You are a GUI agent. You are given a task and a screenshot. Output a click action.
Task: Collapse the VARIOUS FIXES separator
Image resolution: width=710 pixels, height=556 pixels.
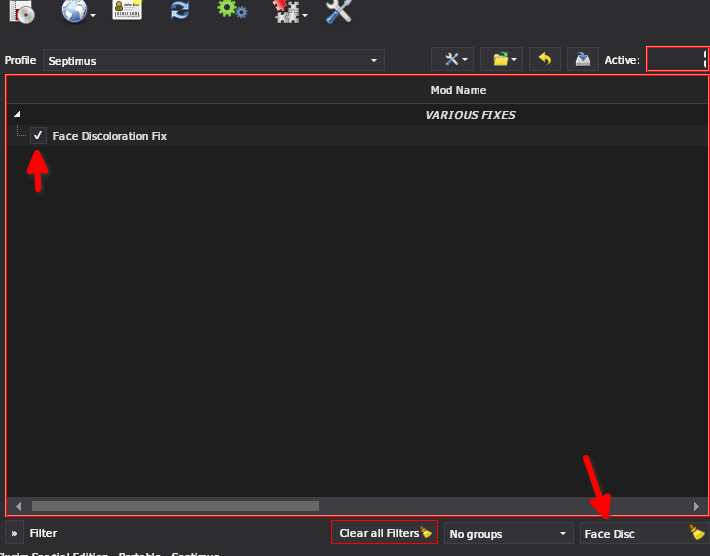[17, 114]
